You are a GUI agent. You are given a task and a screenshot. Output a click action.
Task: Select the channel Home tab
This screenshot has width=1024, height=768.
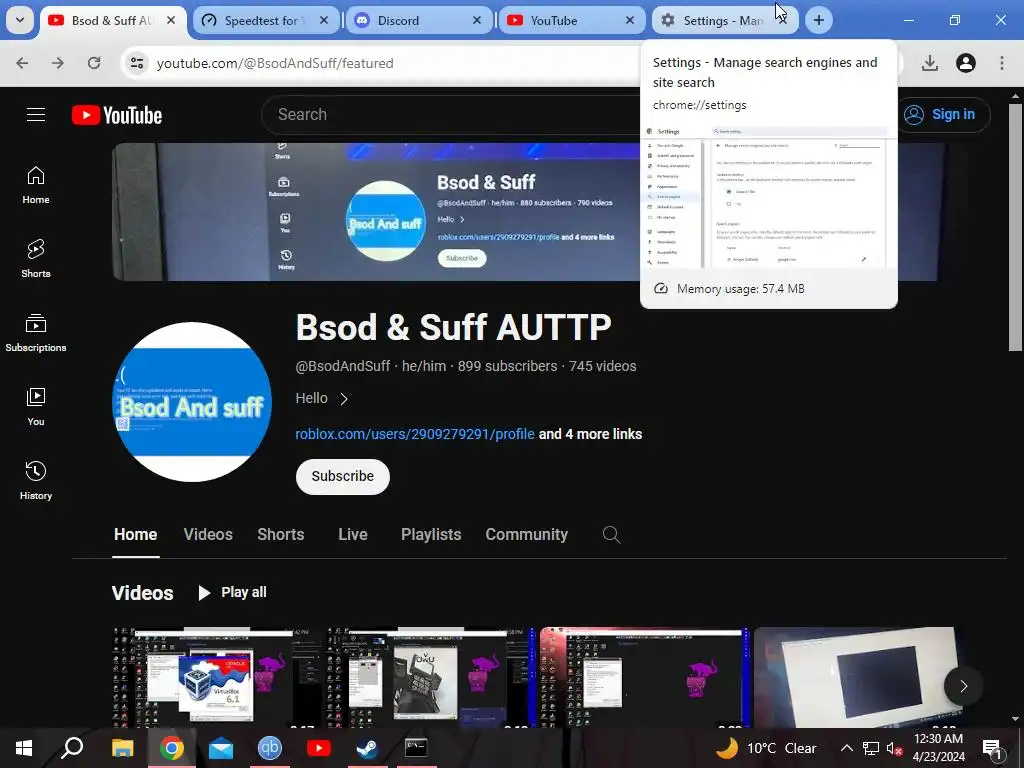[x=136, y=534]
